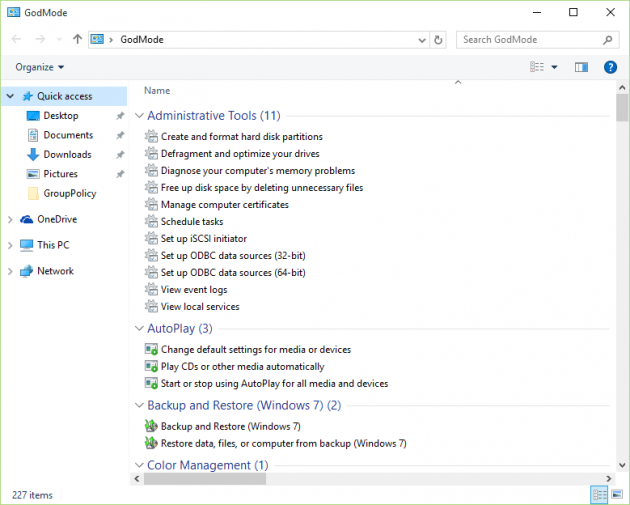Select Schedule tasks item
Image resolution: width=630 pixels, height=505 pixels.
pos(192,222)
